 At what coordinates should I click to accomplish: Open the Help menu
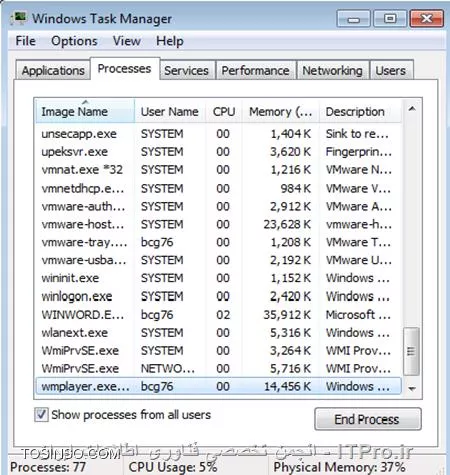tap(170, 41)
